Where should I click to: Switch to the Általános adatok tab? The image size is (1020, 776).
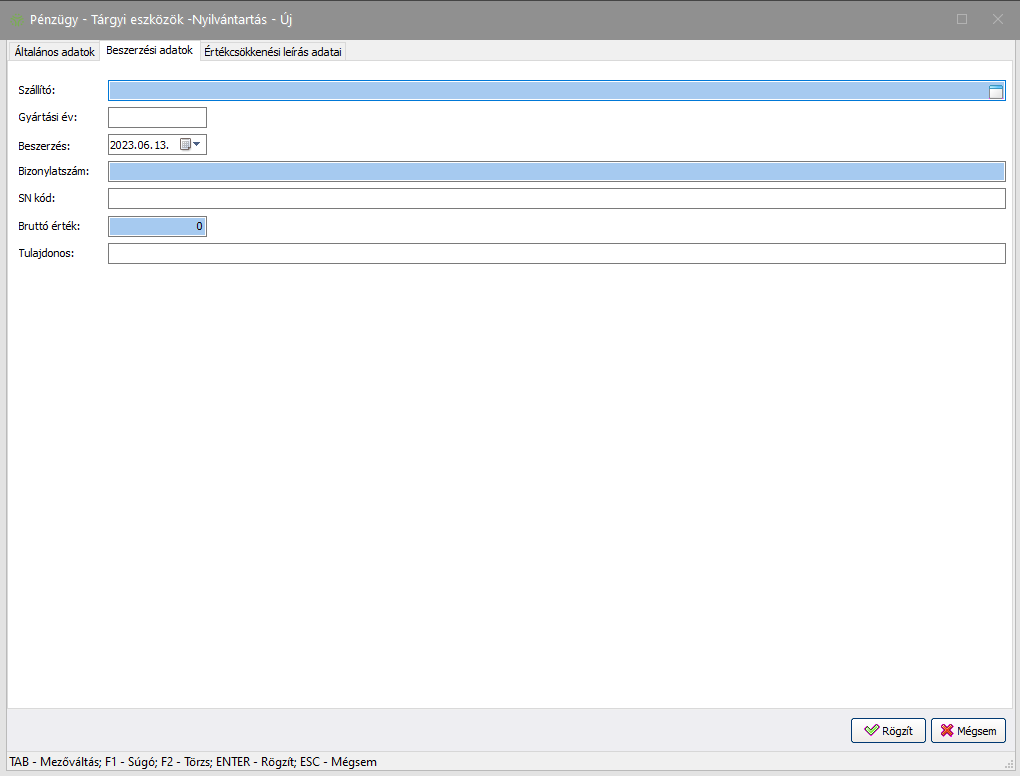(55, 52)
